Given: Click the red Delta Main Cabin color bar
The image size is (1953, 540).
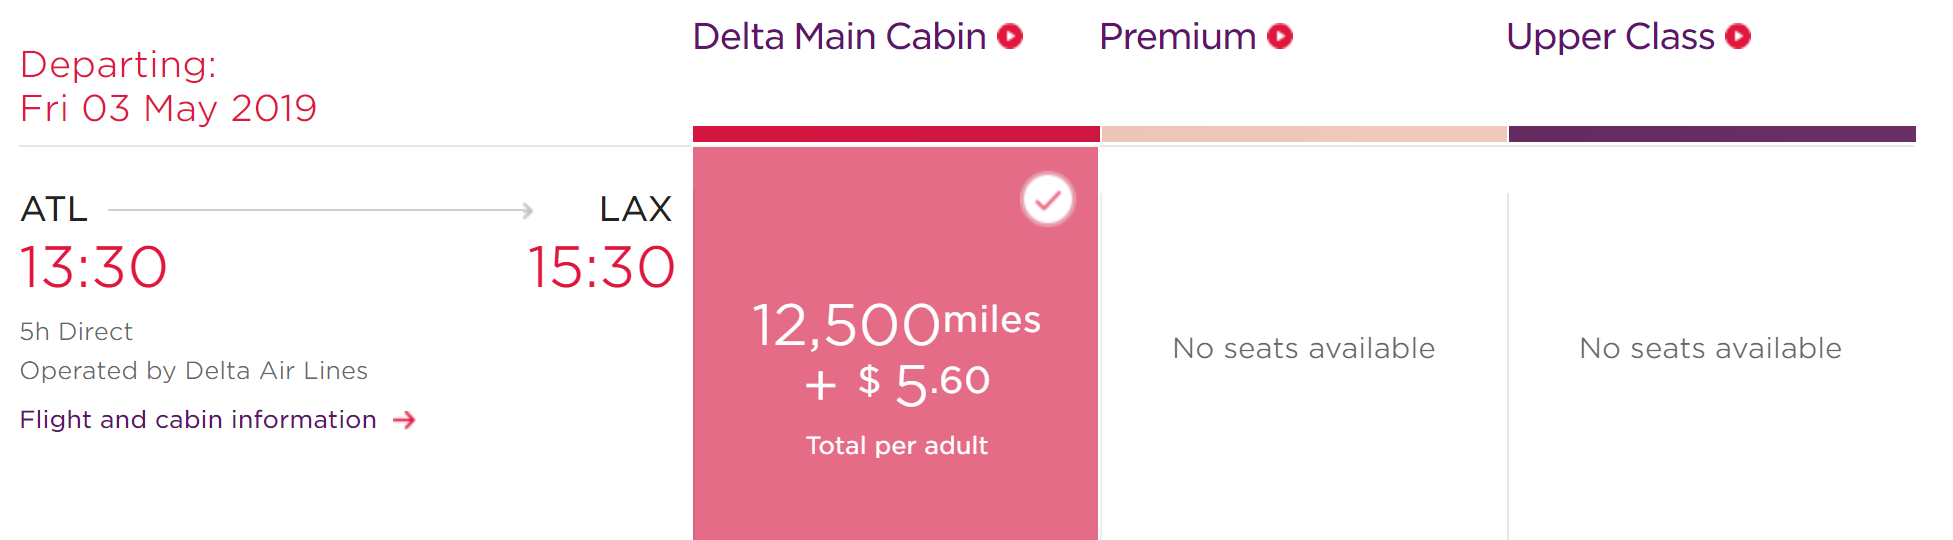Looking at the screenshot, I should point(896,134).
